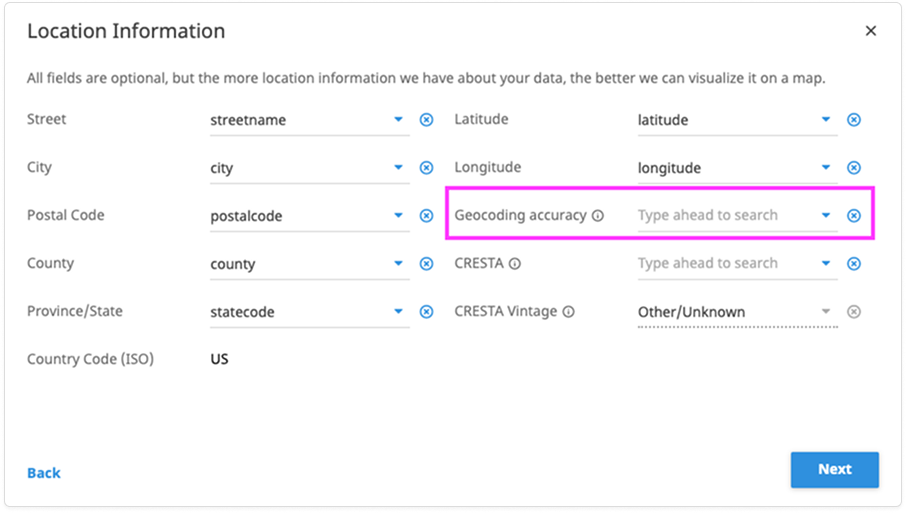Image resolution: width=906 pixels, height=513 pixels.
Task: Expand the Province/State dropdown
Action: pyautogui.click(x=398, y=312)
